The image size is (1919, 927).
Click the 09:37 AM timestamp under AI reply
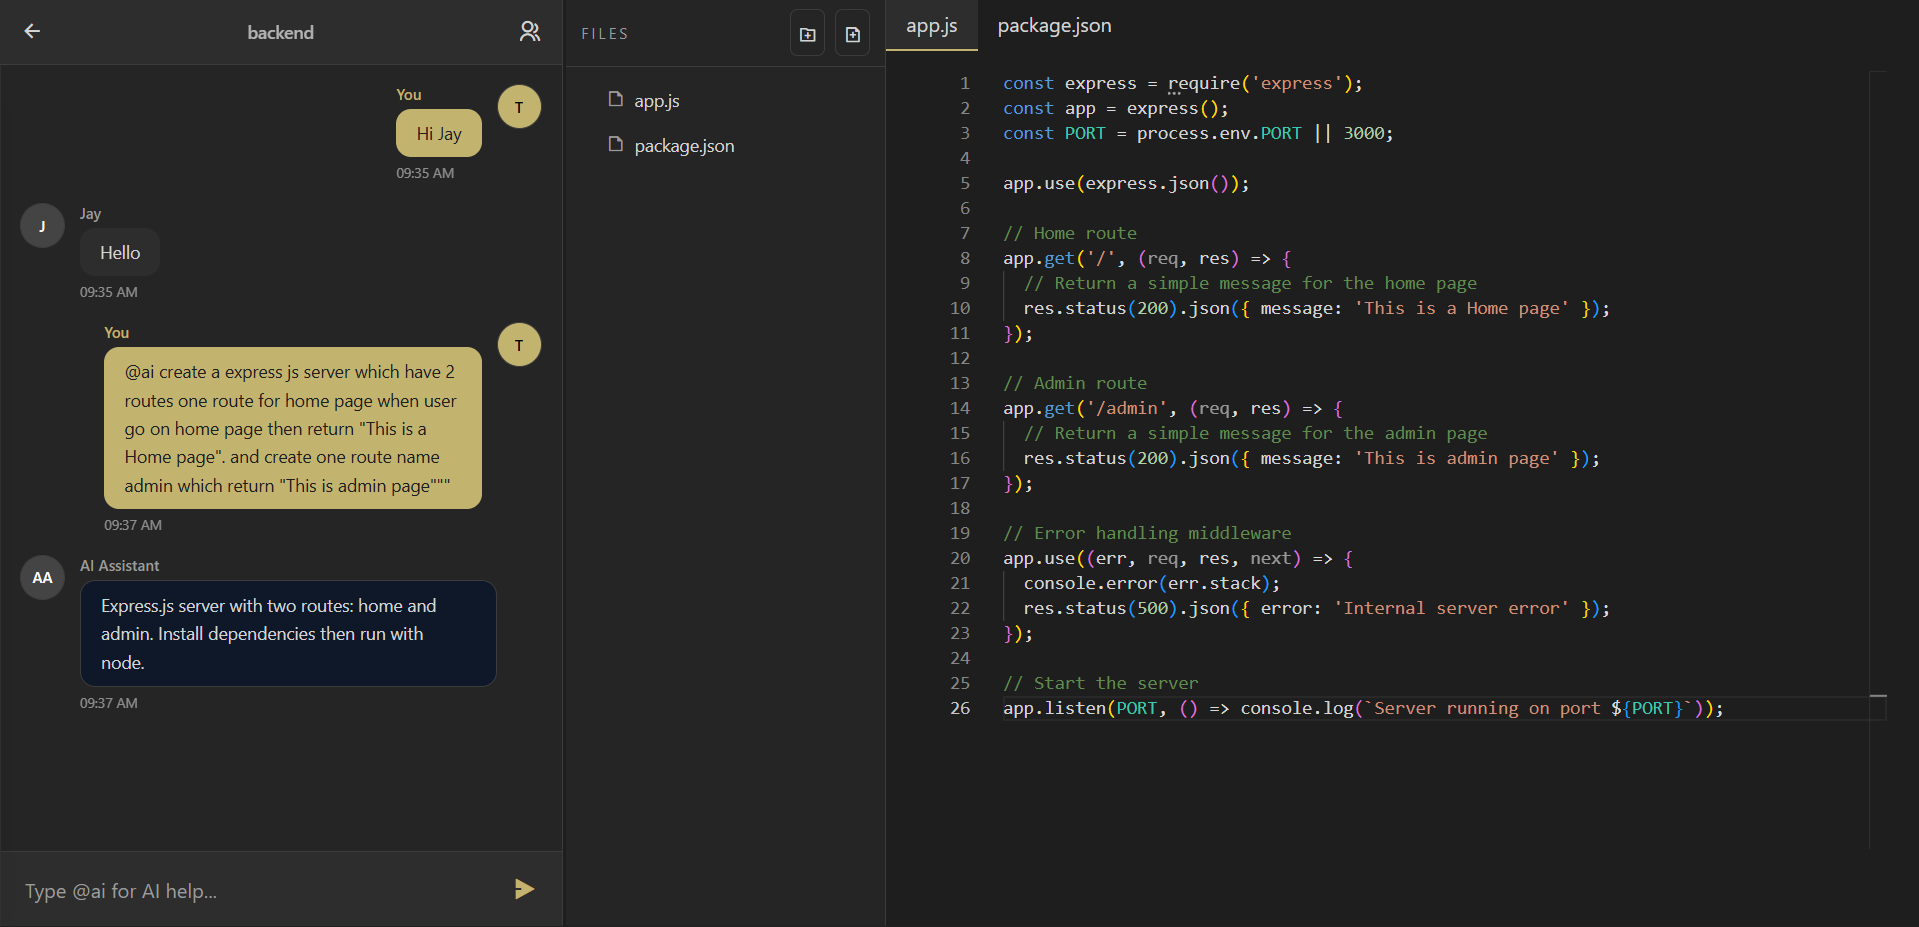click(x=109, y=703)
